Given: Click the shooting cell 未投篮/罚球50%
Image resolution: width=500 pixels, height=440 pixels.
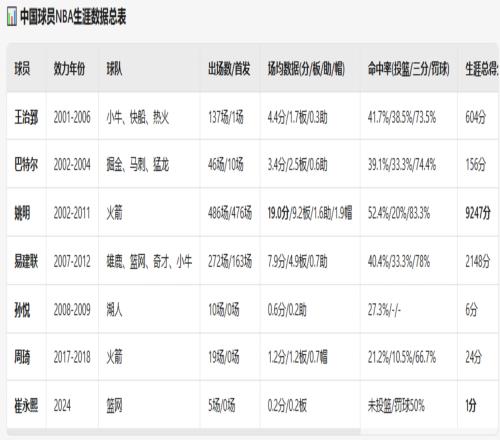Looking at the screenshot, I should click(x=396, y=406).
